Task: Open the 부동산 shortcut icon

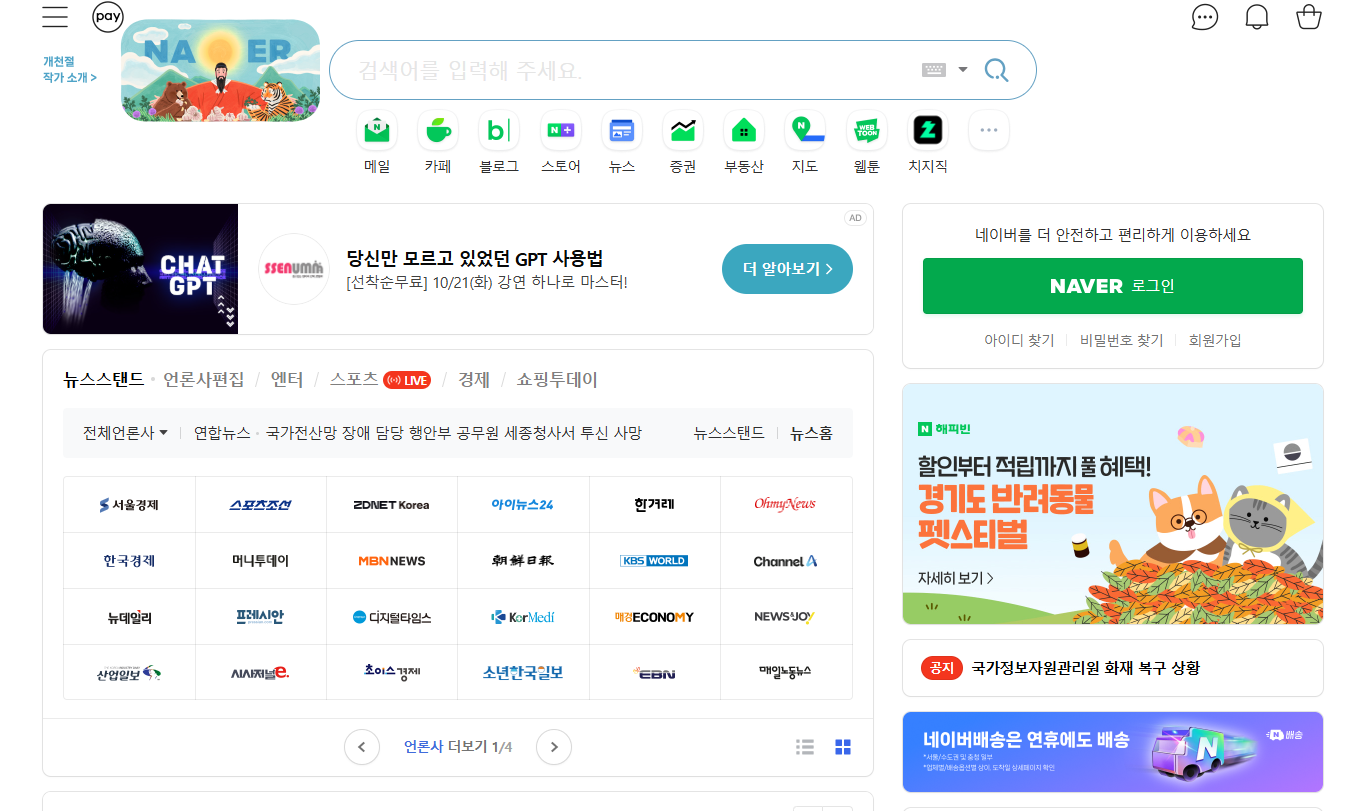Action: (744, 130)
